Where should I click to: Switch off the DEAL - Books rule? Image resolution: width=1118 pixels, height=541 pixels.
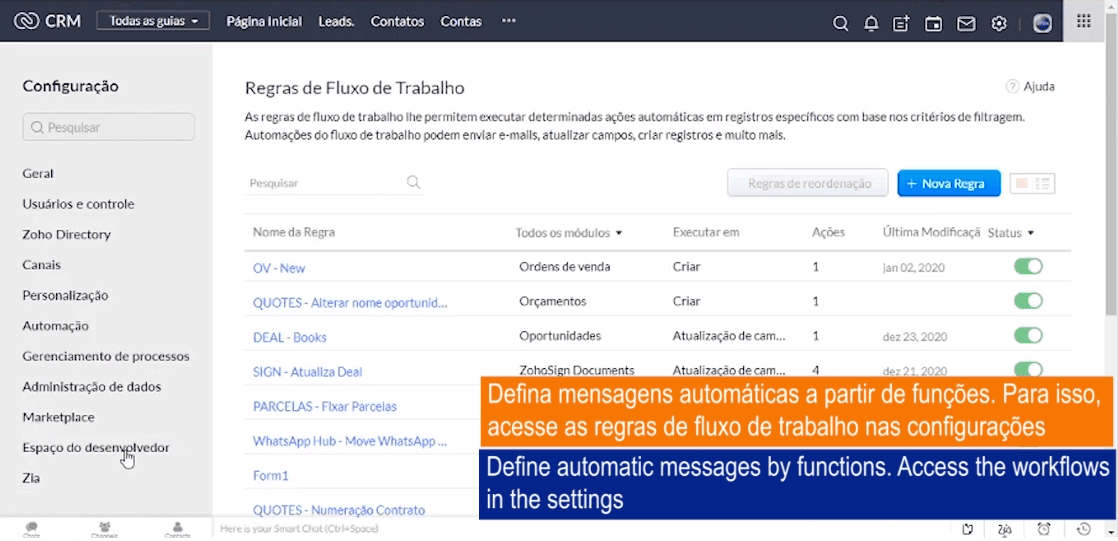(1028, 335)
